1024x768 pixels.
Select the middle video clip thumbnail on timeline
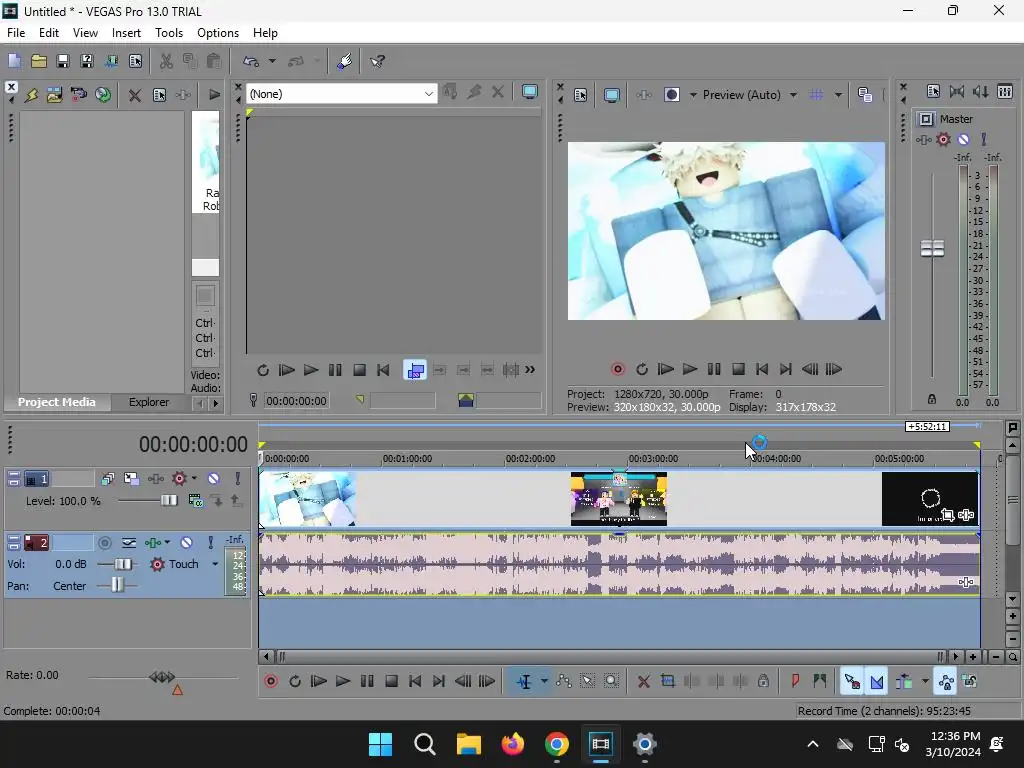tap(618, 499)
